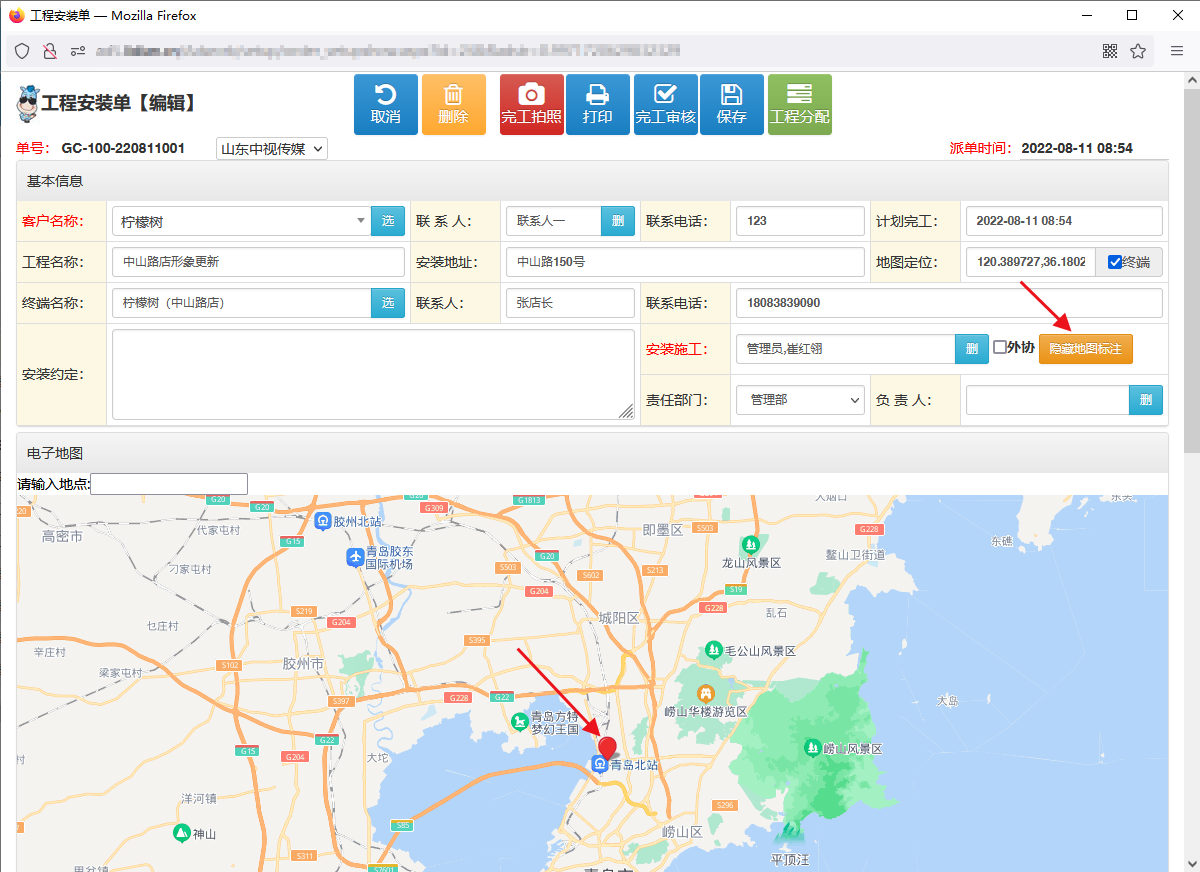Open 完工拍照 camera button
The height and width of the screenshot is (872, 1200).
click(x=531, y=104)
